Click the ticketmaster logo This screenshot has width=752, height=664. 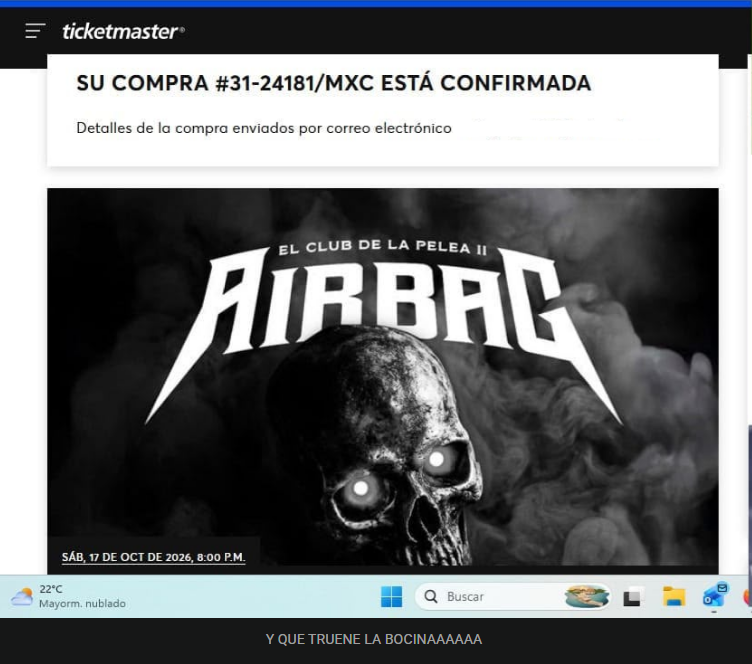[123, 32]
